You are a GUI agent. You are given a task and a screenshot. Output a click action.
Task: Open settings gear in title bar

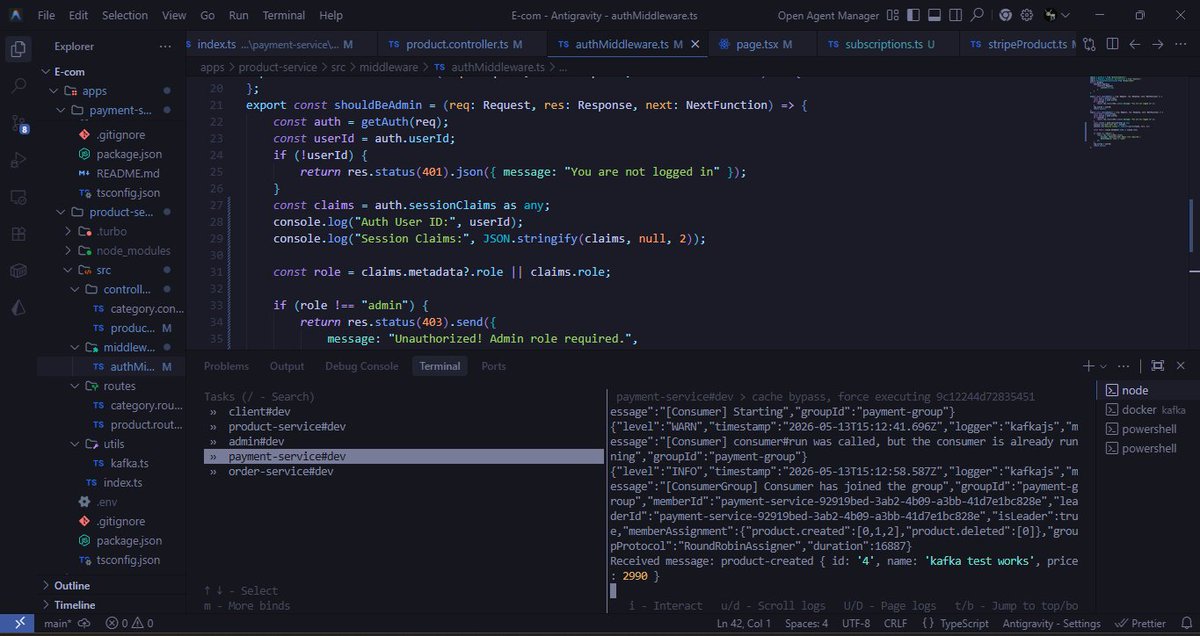(x=1029, y=15)
